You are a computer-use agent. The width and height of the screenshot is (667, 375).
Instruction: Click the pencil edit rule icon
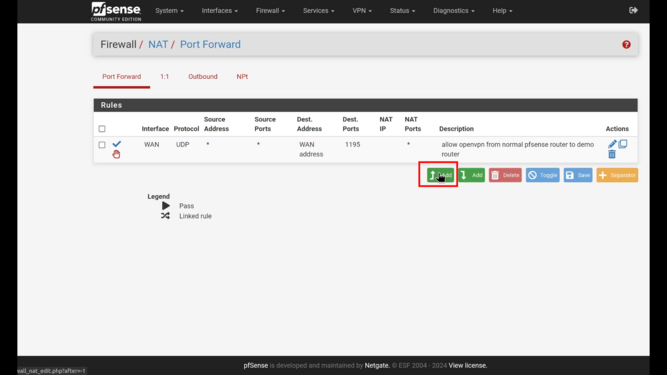[x=612, y=144]
